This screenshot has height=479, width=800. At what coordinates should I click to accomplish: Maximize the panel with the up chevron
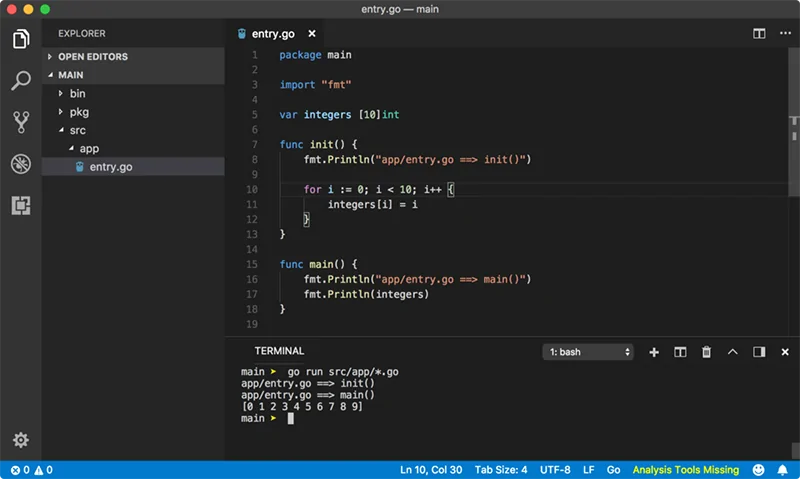732,352
